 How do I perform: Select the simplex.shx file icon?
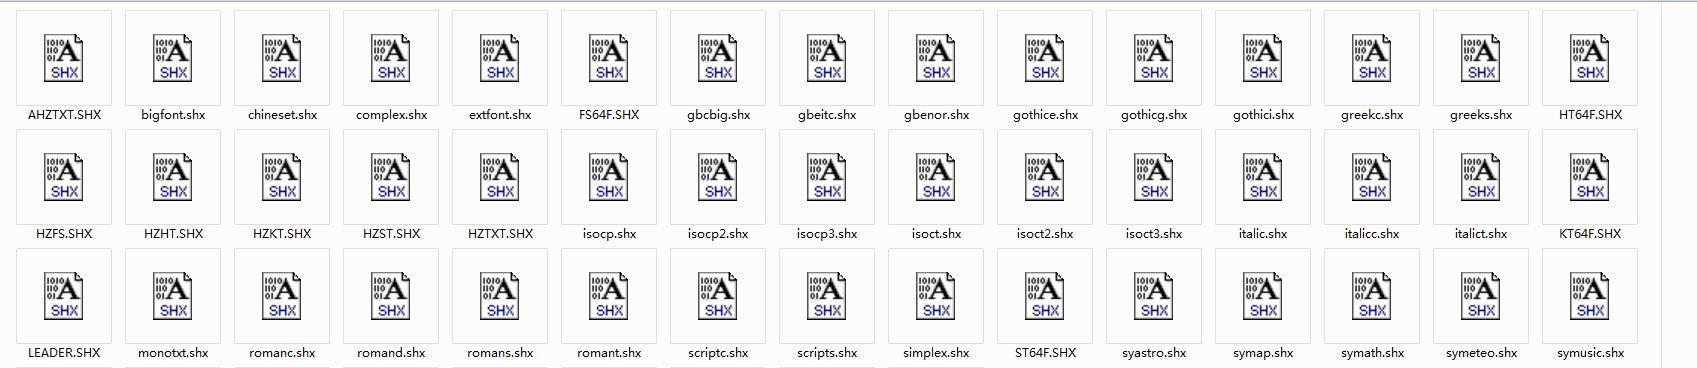[x=936, y=296]
